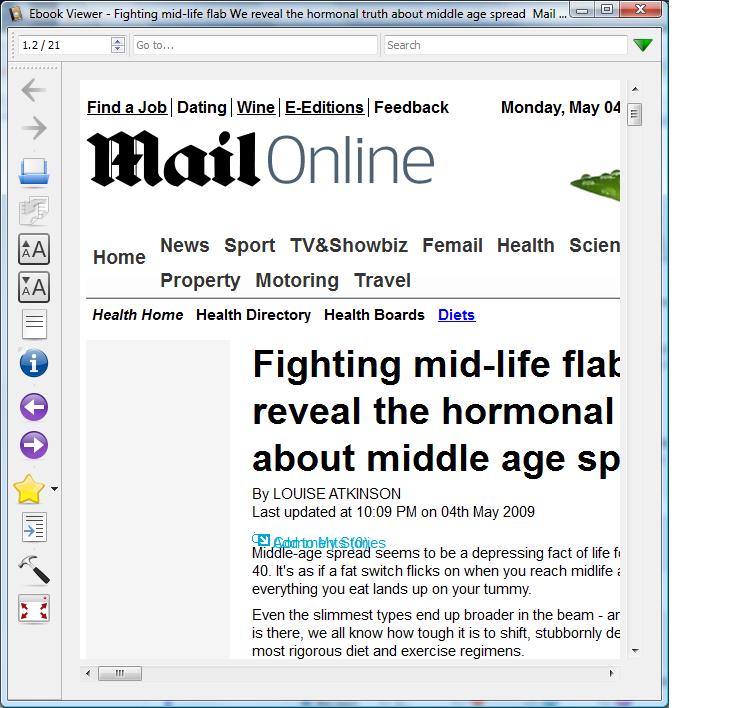The image size is (749, 708).
Task: Increment page number stepper up arrow
Action: click(118, 41)
